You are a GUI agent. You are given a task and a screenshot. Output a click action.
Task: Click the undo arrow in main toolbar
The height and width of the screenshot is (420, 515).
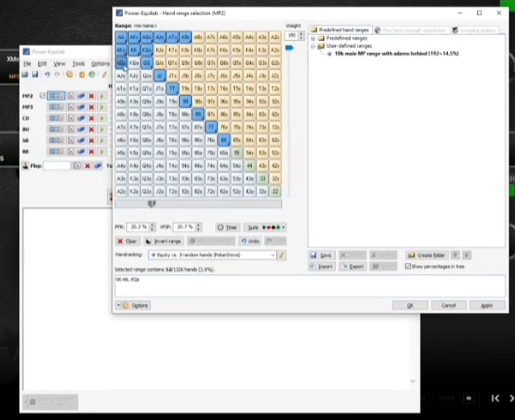coord(47,74)
